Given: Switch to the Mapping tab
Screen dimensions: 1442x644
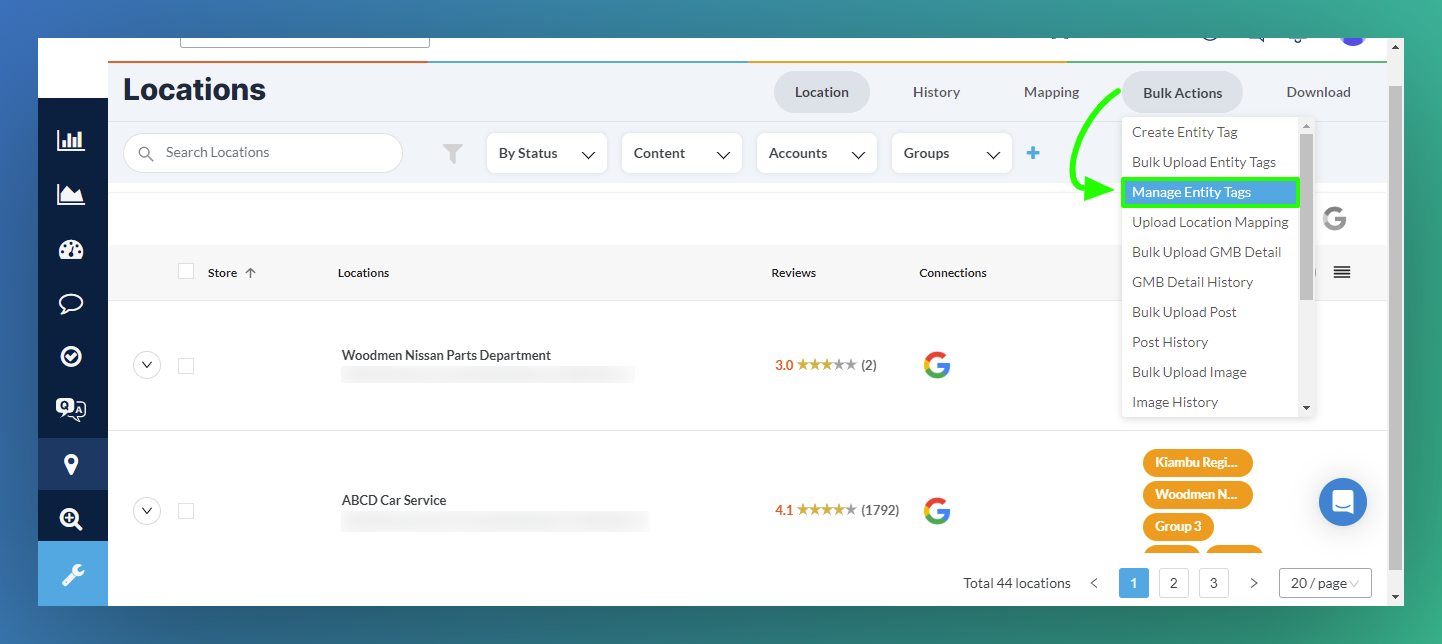Looking at the screenshot, I should point(1051,92).
